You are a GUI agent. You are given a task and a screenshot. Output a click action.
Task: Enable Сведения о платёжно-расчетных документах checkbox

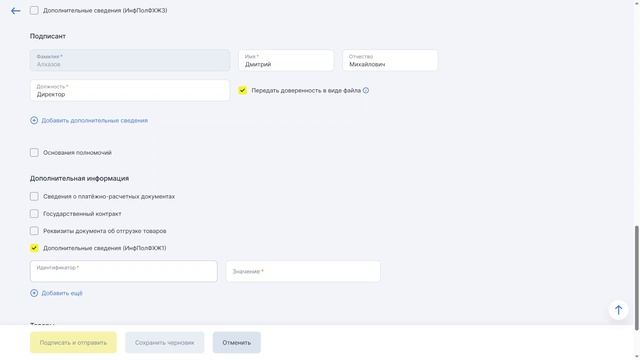point(34,196)
